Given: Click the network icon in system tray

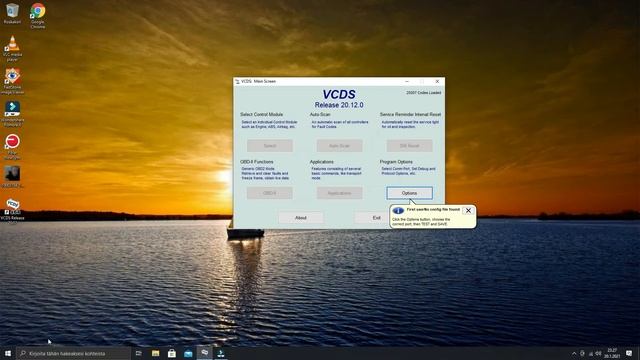Looking at the screenshot, I should pos(590,353).
